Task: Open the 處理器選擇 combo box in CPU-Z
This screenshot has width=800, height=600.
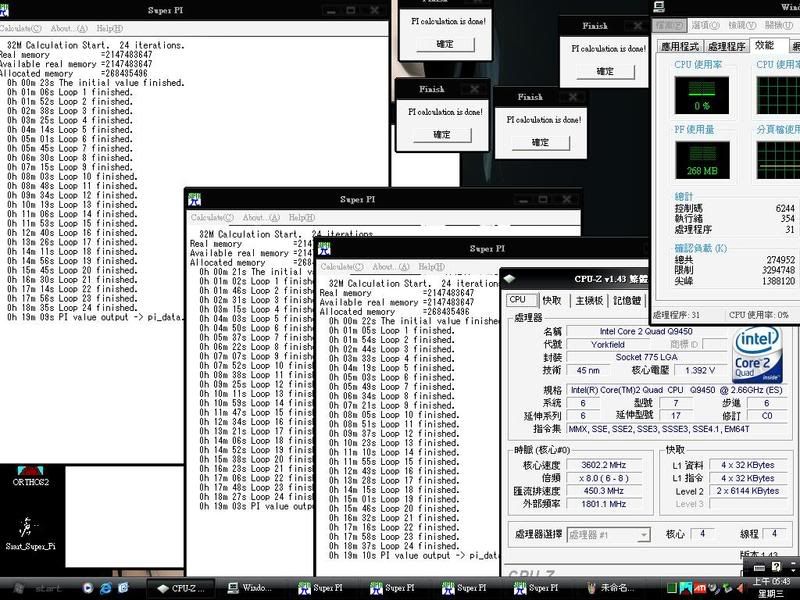Action: pyautogui.click(x=609, y=535)
